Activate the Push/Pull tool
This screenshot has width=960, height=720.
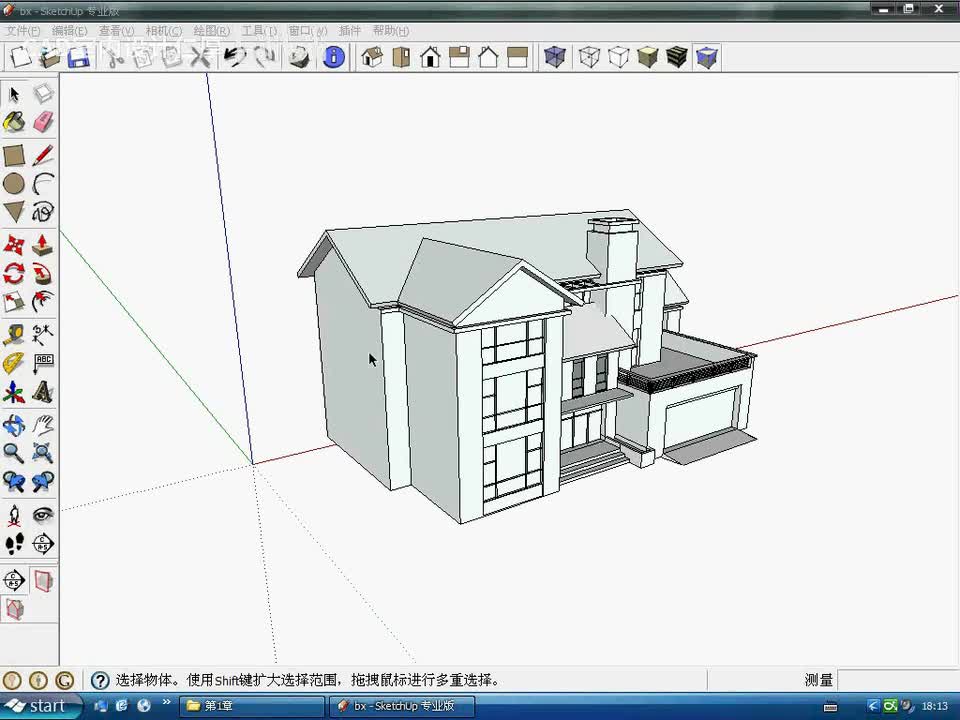pos(43,245)
